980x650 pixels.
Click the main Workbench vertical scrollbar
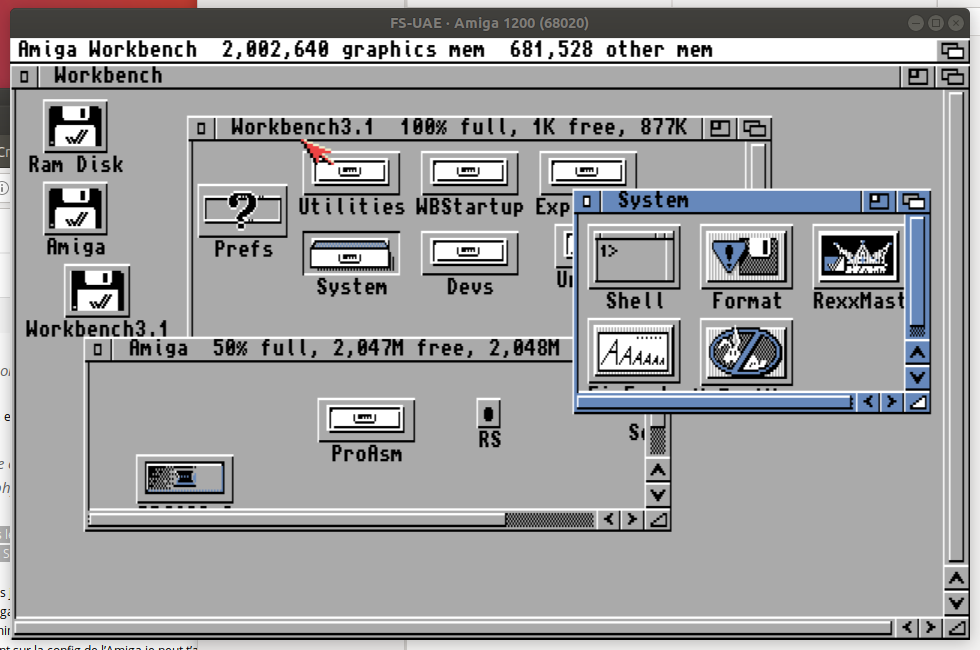coord(956,327)
